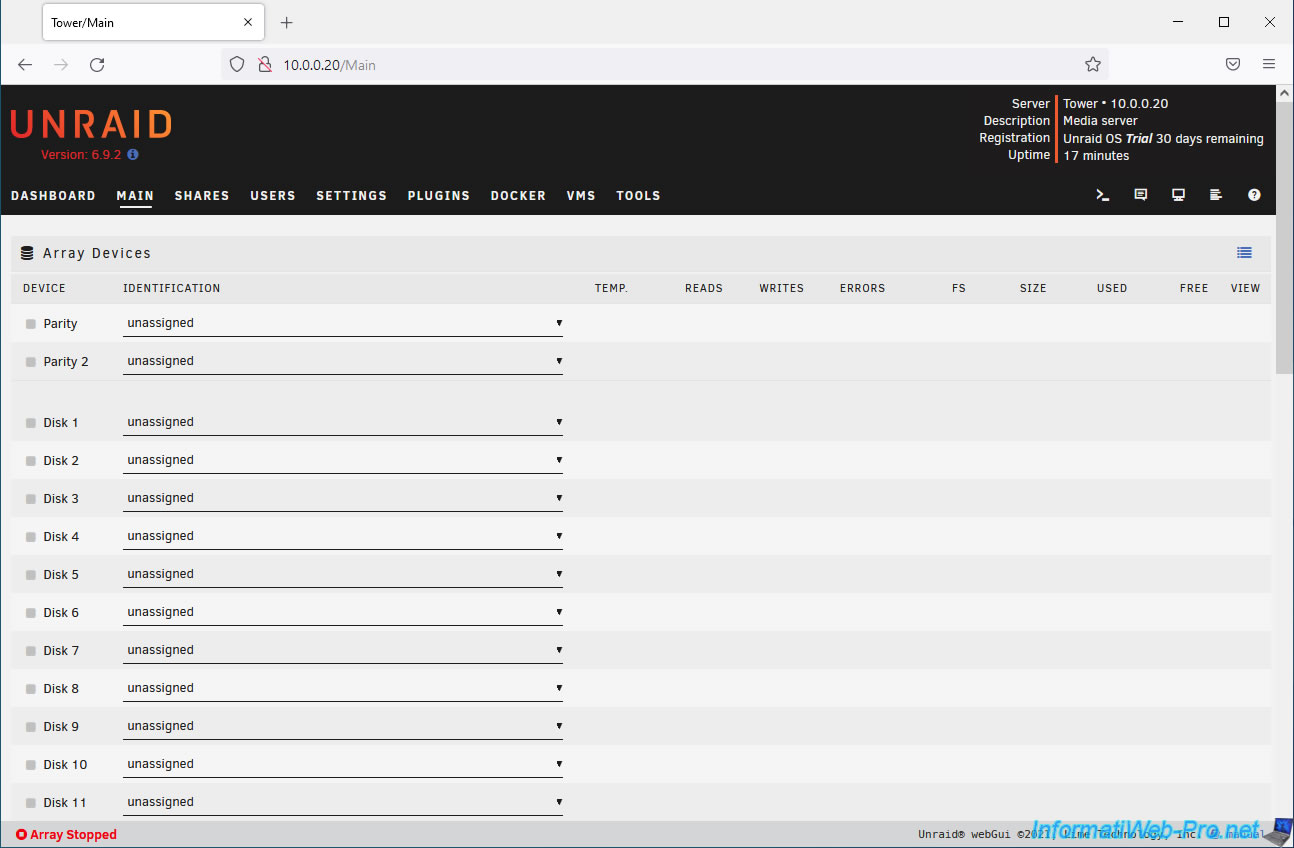Viewport: 1294px width, 848px height.
Task: Click the Array Devices database icon
Action: point(27,254)
